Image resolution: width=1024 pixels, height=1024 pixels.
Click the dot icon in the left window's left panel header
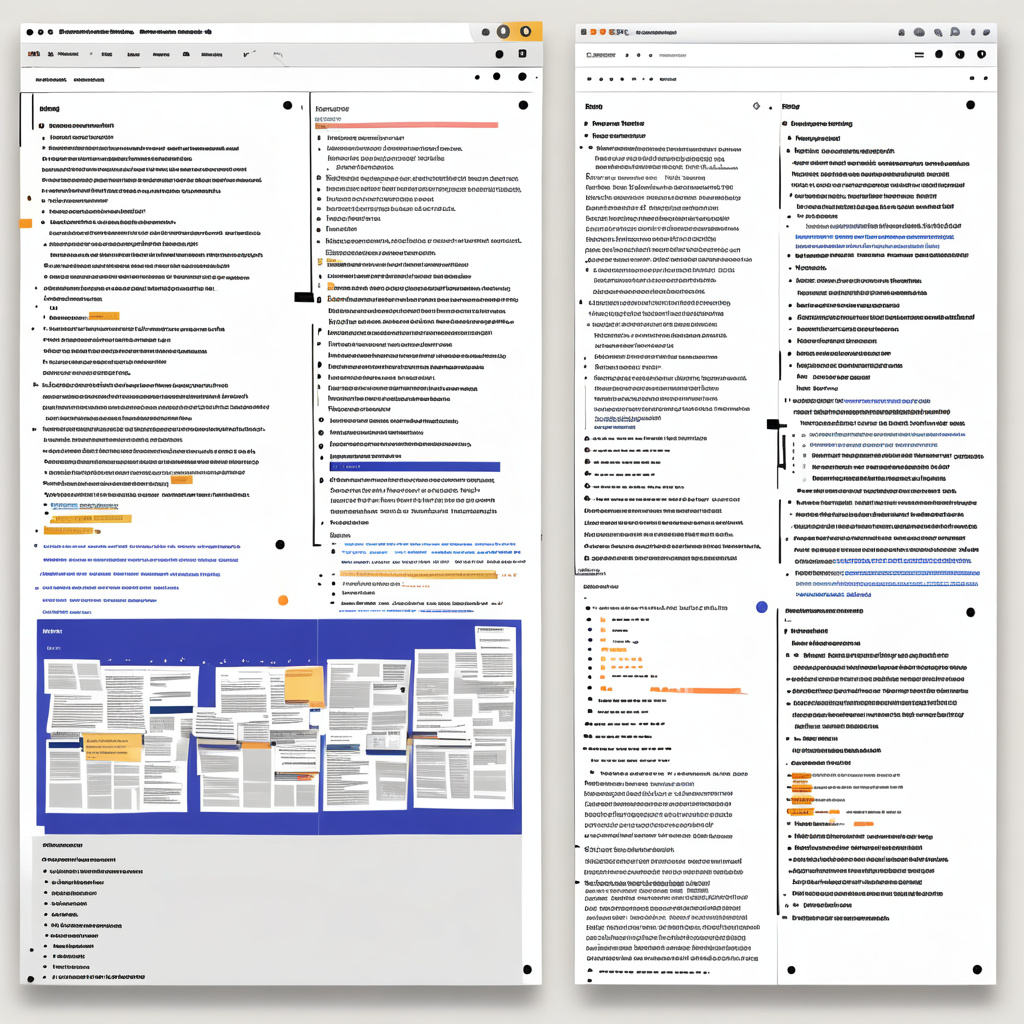pyautogui.click(x=288, y=105)
